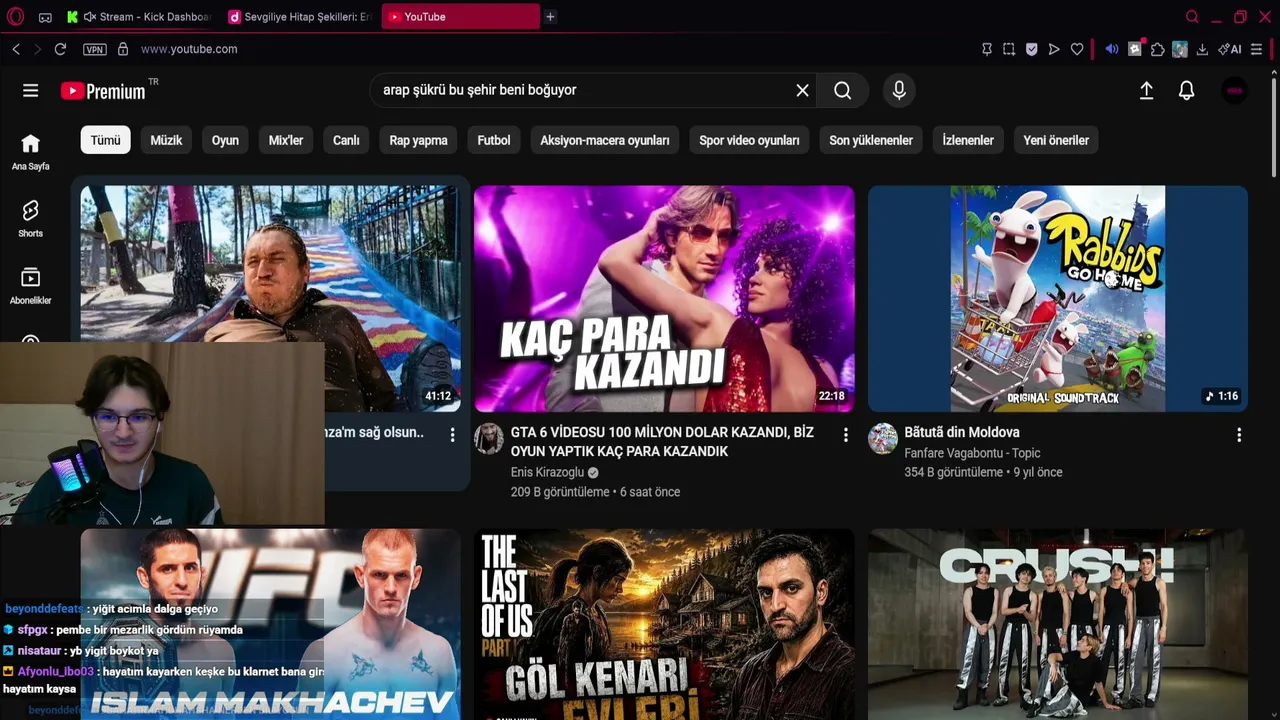This screenshot has width=1280, height=720.
Task: Bookmark the page with the heart icon
Action: [x=1077, y=49]
